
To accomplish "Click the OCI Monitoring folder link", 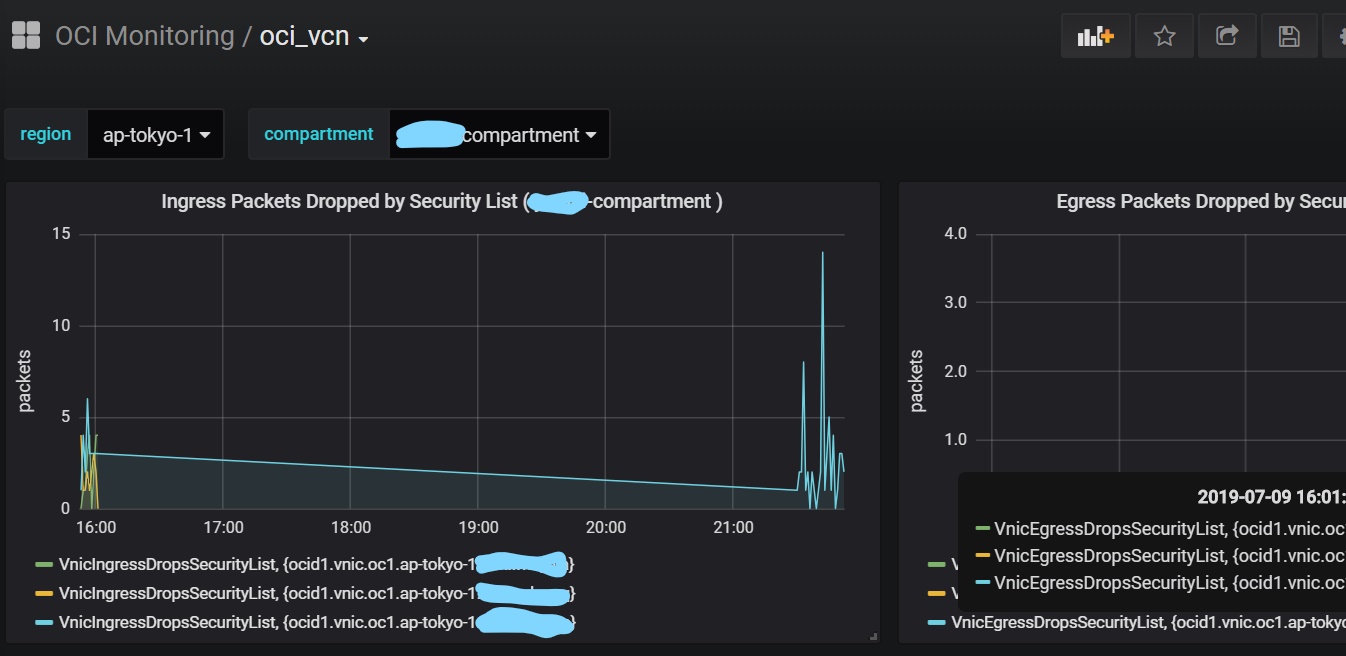I will coord(144,37).
